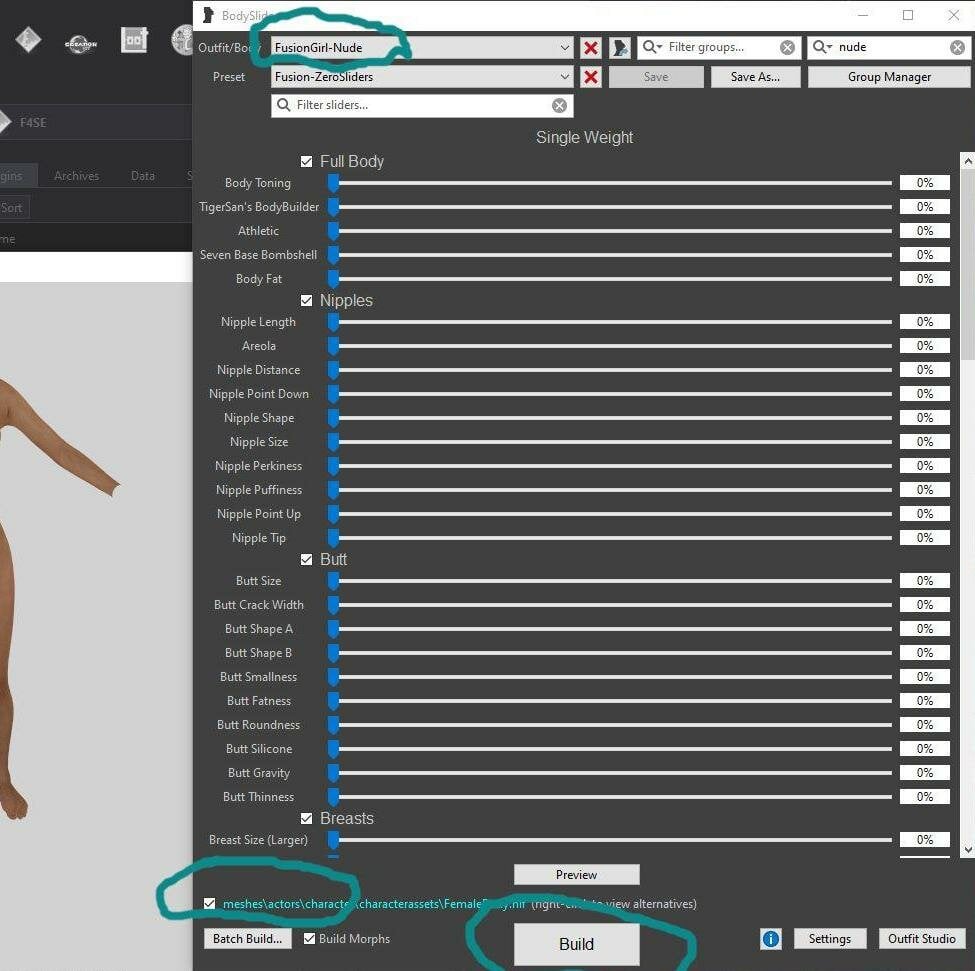Clear the Filter groups search field

click(x=787, y=48)
